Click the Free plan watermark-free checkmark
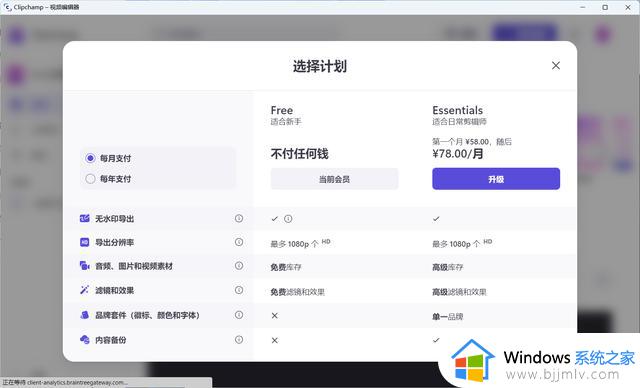The image size is (640, 388). pyautogui.click(x=275, y=219)
